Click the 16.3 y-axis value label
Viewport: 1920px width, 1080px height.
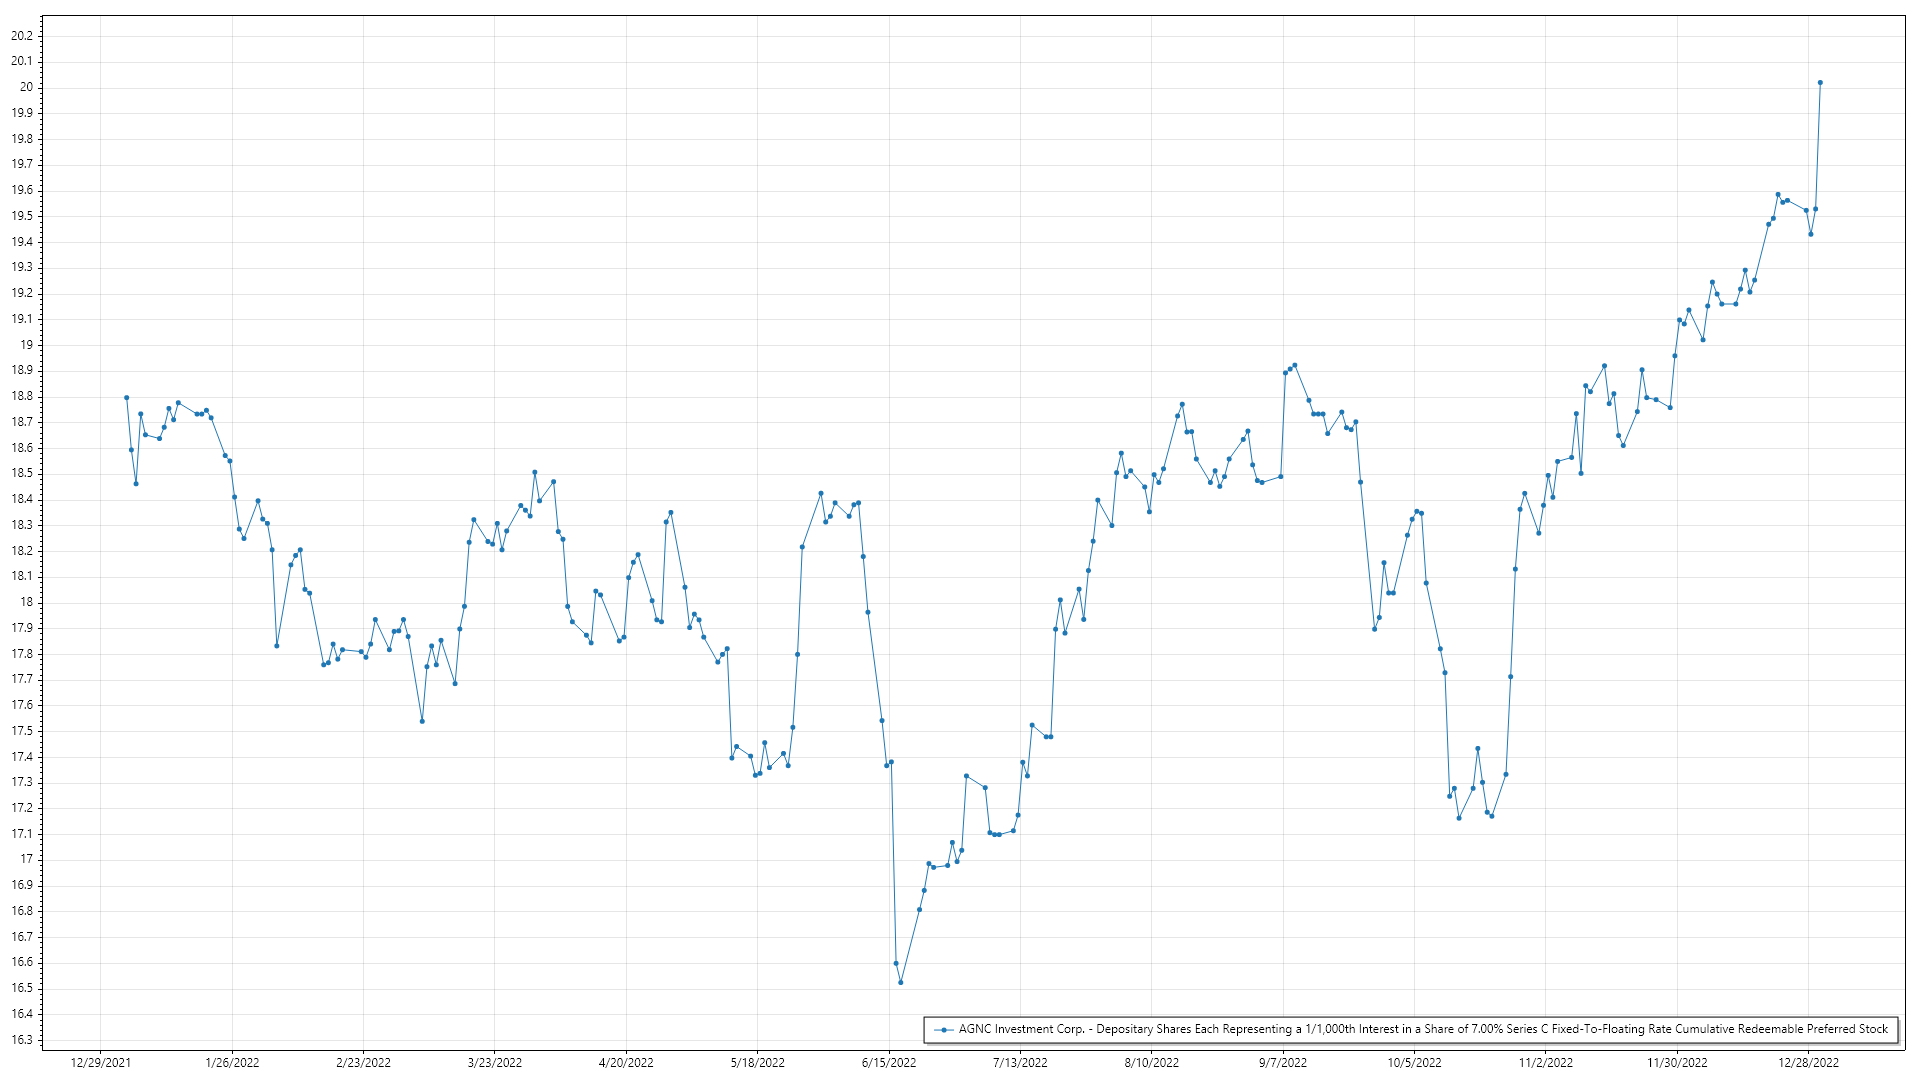[22, 1040]
